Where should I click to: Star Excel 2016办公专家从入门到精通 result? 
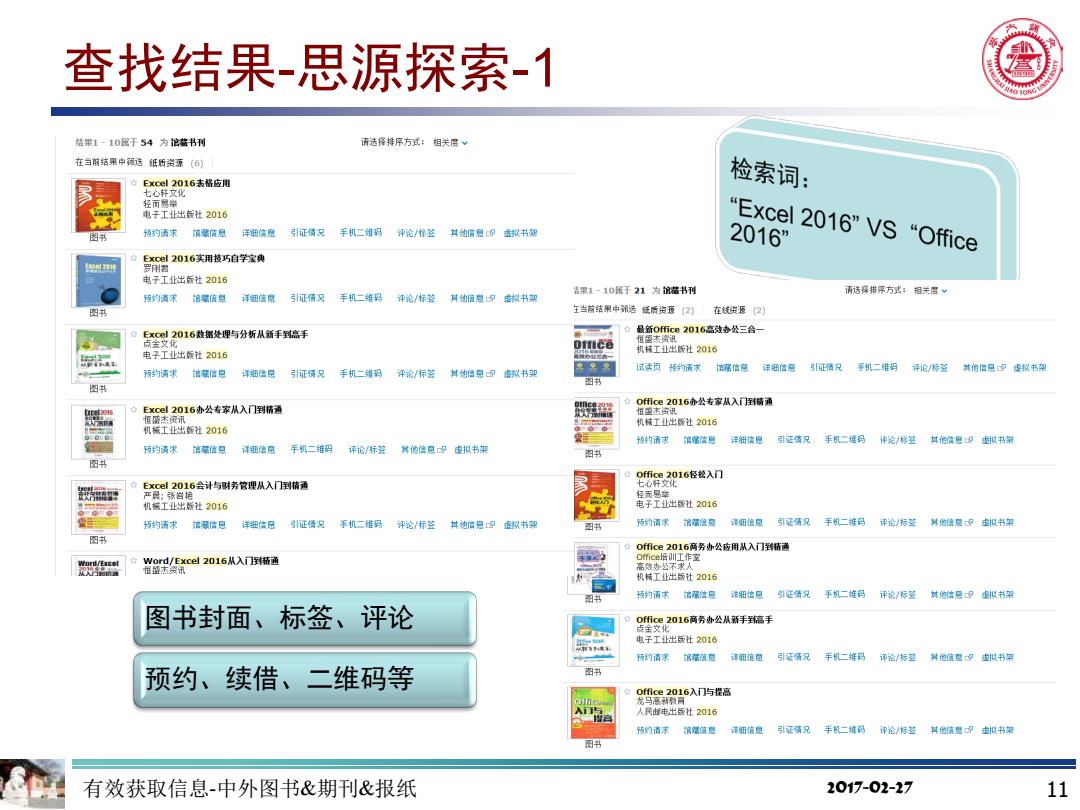click(x=134, y=409)
